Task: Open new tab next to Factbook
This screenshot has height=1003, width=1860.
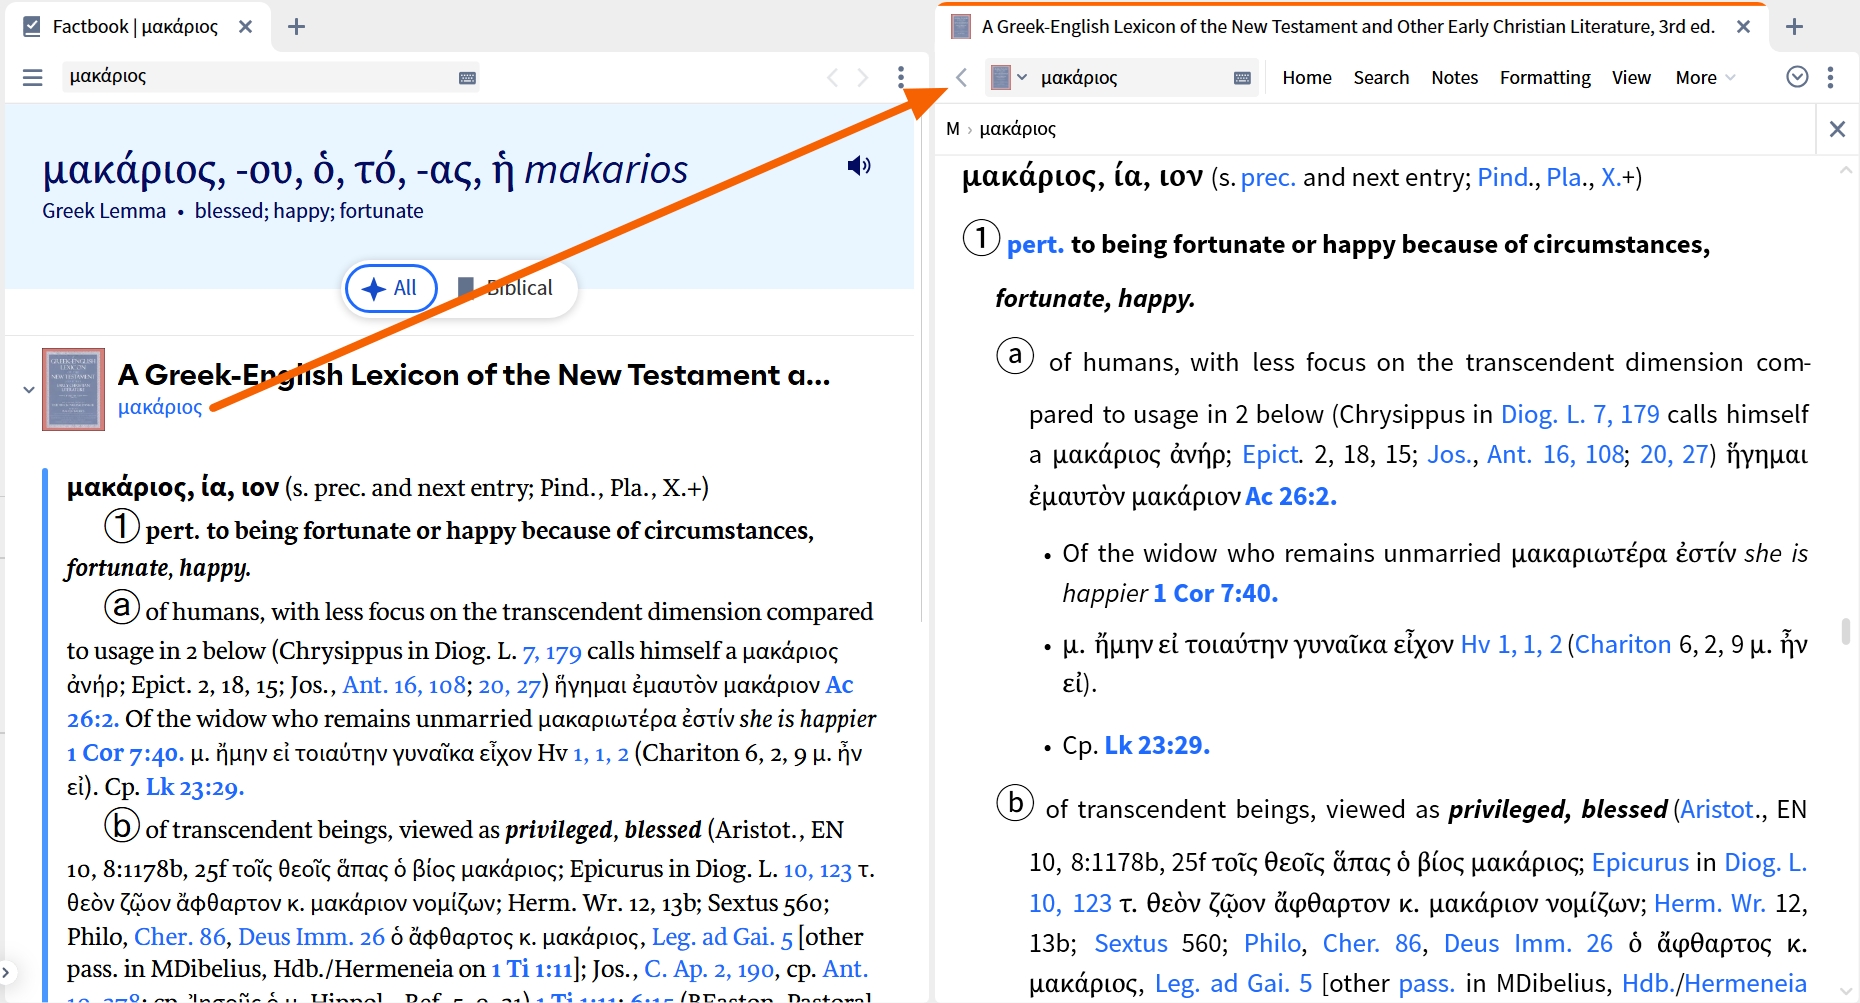Action: [x=296, y=27]
